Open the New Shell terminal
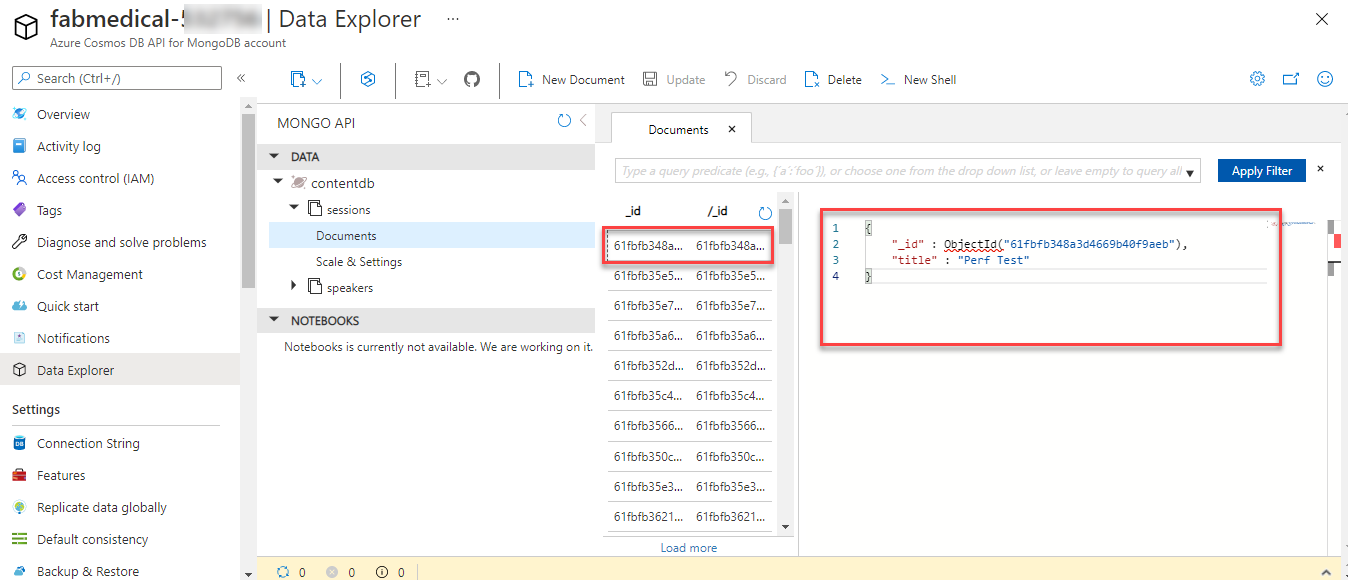 916,79
